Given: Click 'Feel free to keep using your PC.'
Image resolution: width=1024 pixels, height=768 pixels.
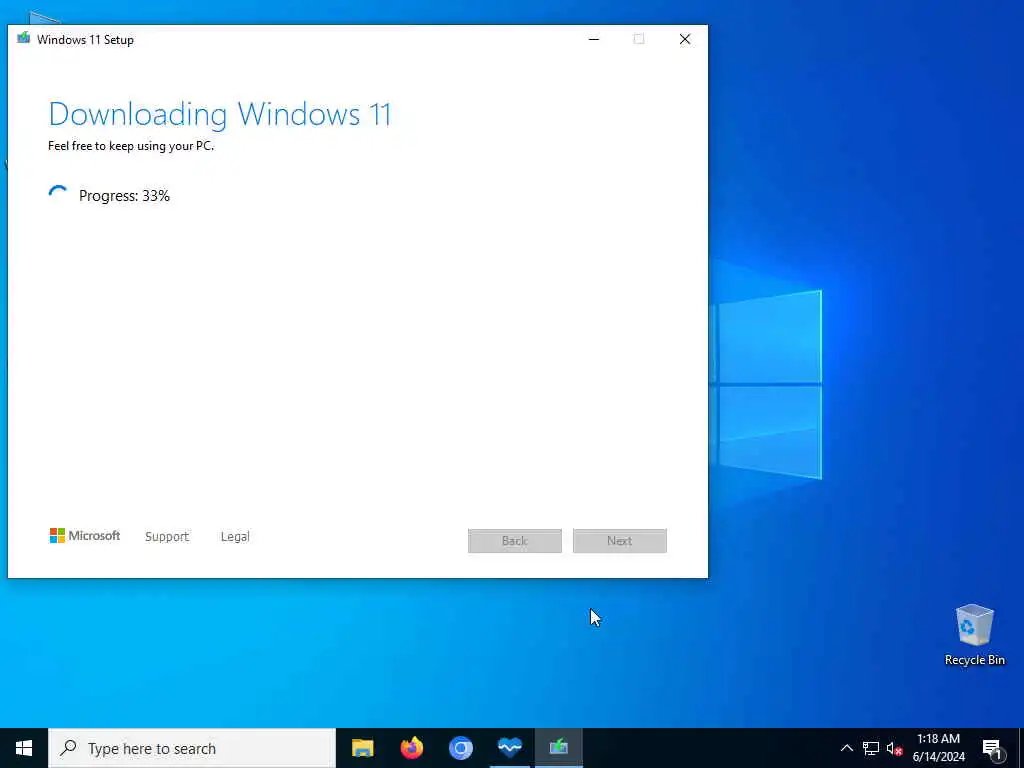Looking at the screenshot, I should [x=131, y=146].
